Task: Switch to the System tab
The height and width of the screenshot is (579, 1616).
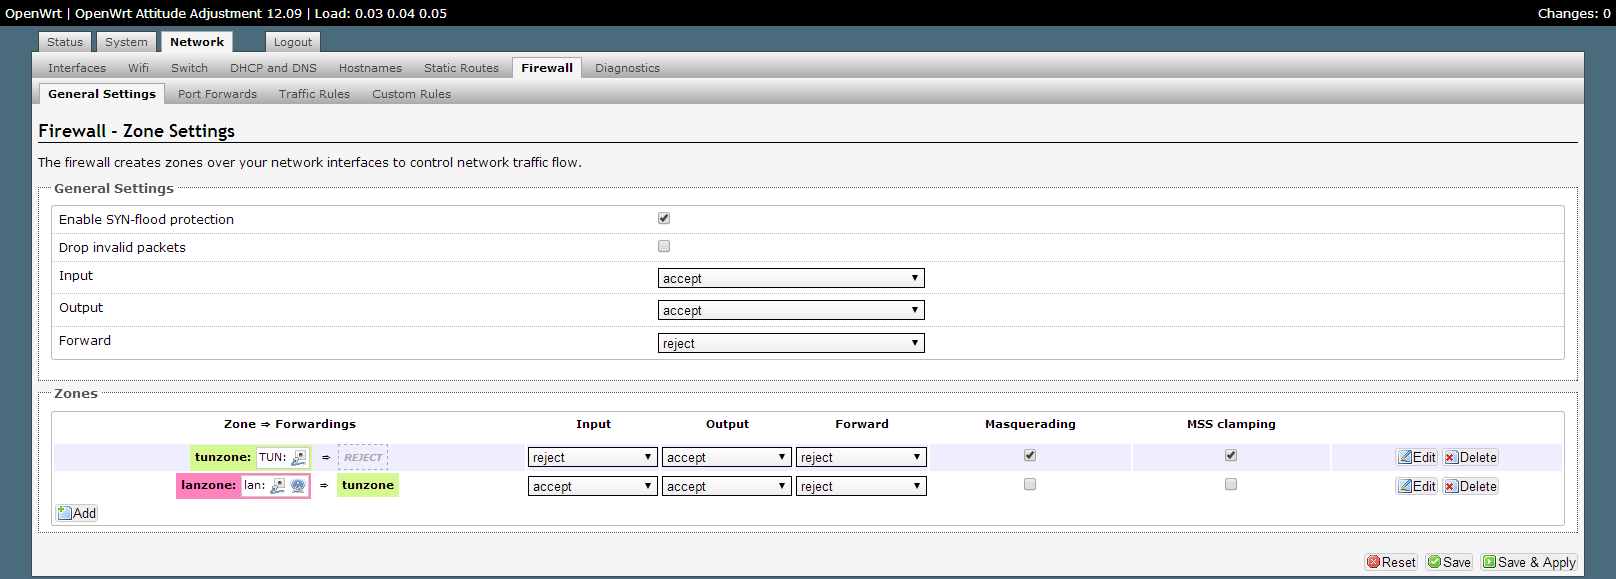Action: coord(126,42)
